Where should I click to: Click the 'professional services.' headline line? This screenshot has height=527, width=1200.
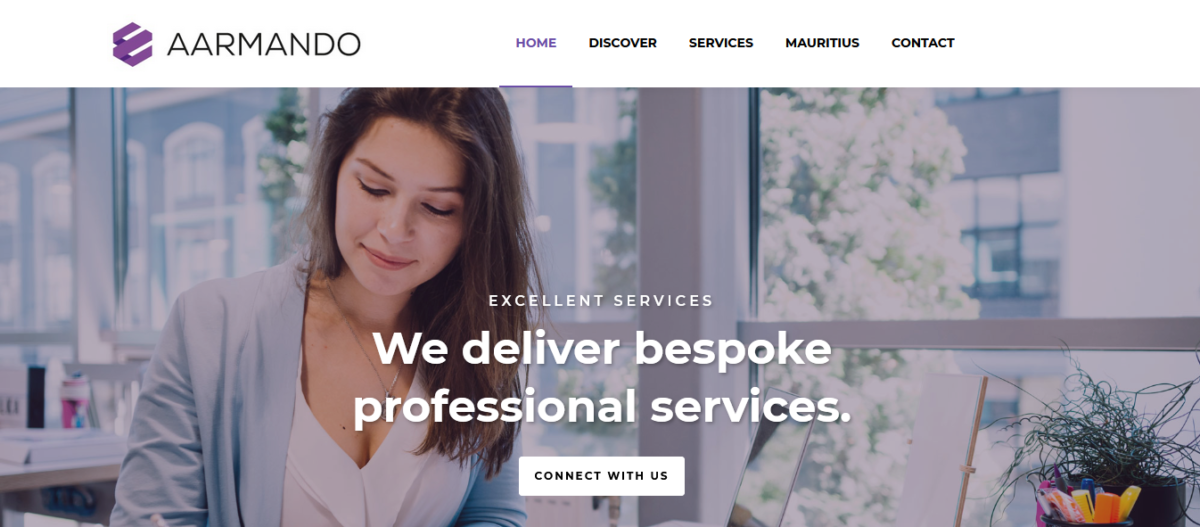click(x=601, y=406)
